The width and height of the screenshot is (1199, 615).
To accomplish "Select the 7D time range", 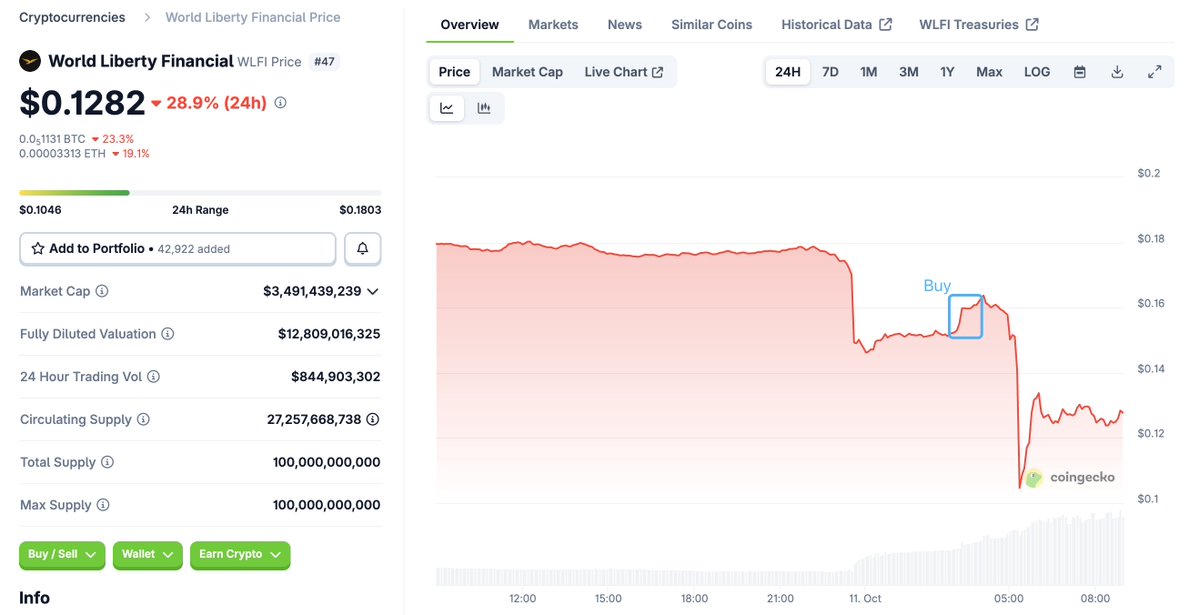I will (830, 72).
